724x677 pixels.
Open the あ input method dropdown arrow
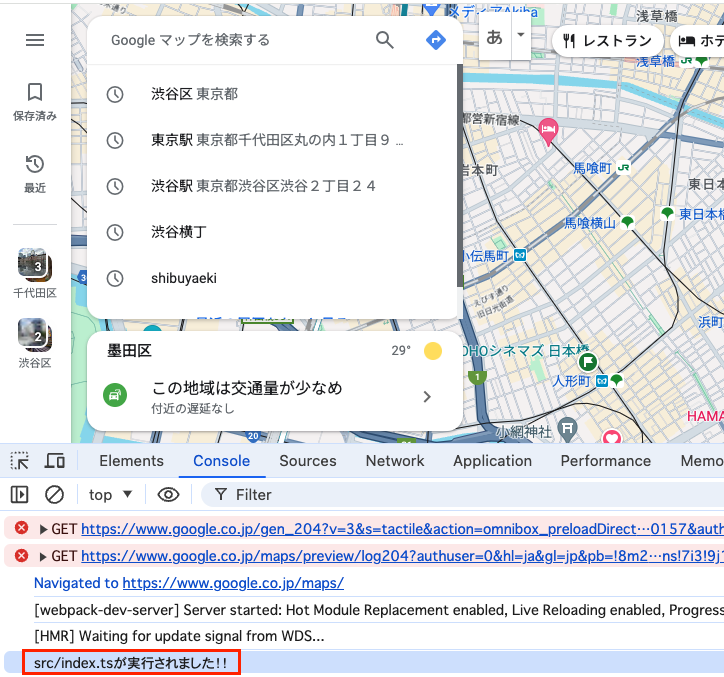[x=521, y=35]
